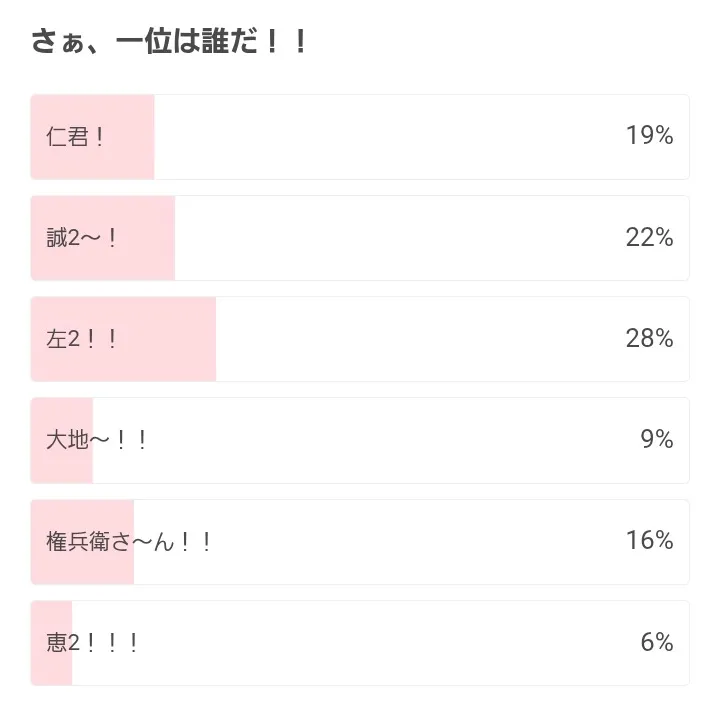This screenshot has width=720, height=703.
Task: Click the 19% result value
Action: 649,137
